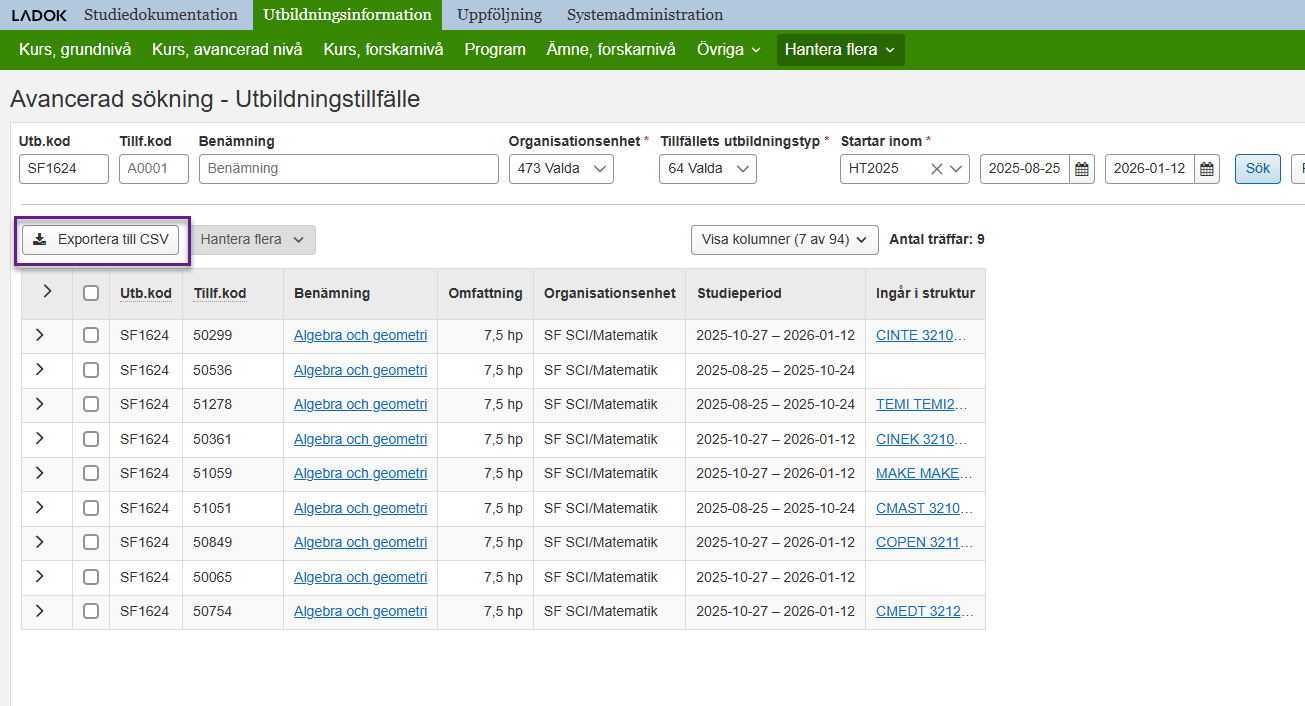Select the checkbox for row 50849
Viewport: 1305px width, 706px height.
(91, 542)
